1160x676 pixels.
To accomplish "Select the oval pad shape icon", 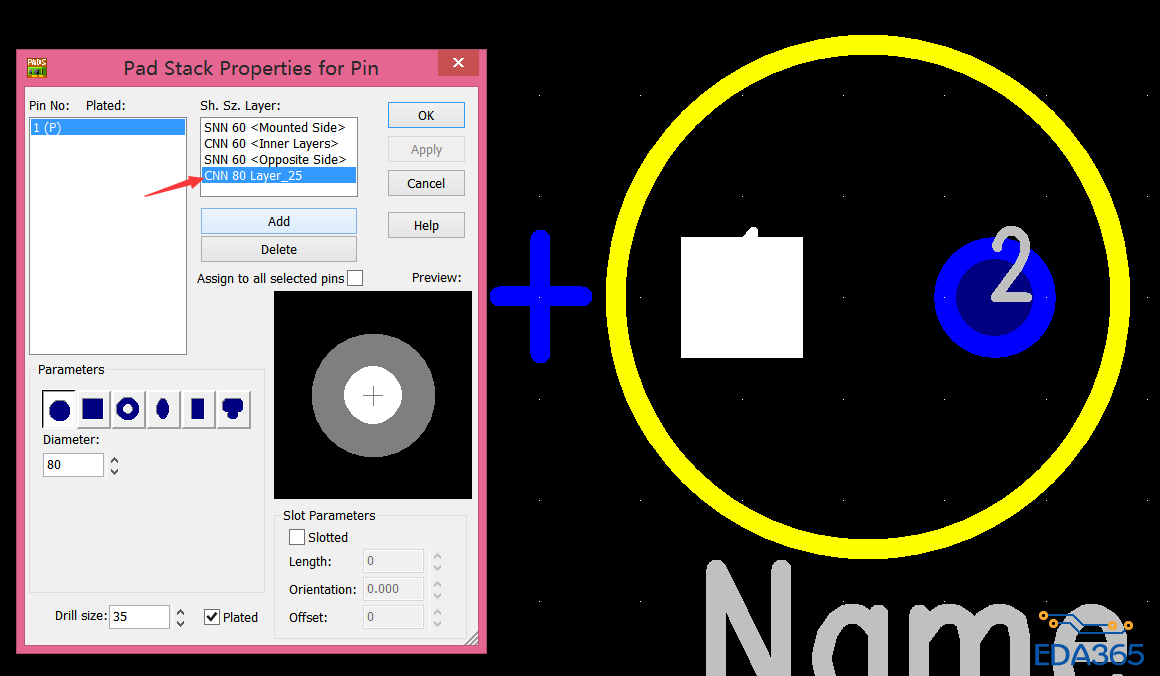I will click(x=163, y=409).
